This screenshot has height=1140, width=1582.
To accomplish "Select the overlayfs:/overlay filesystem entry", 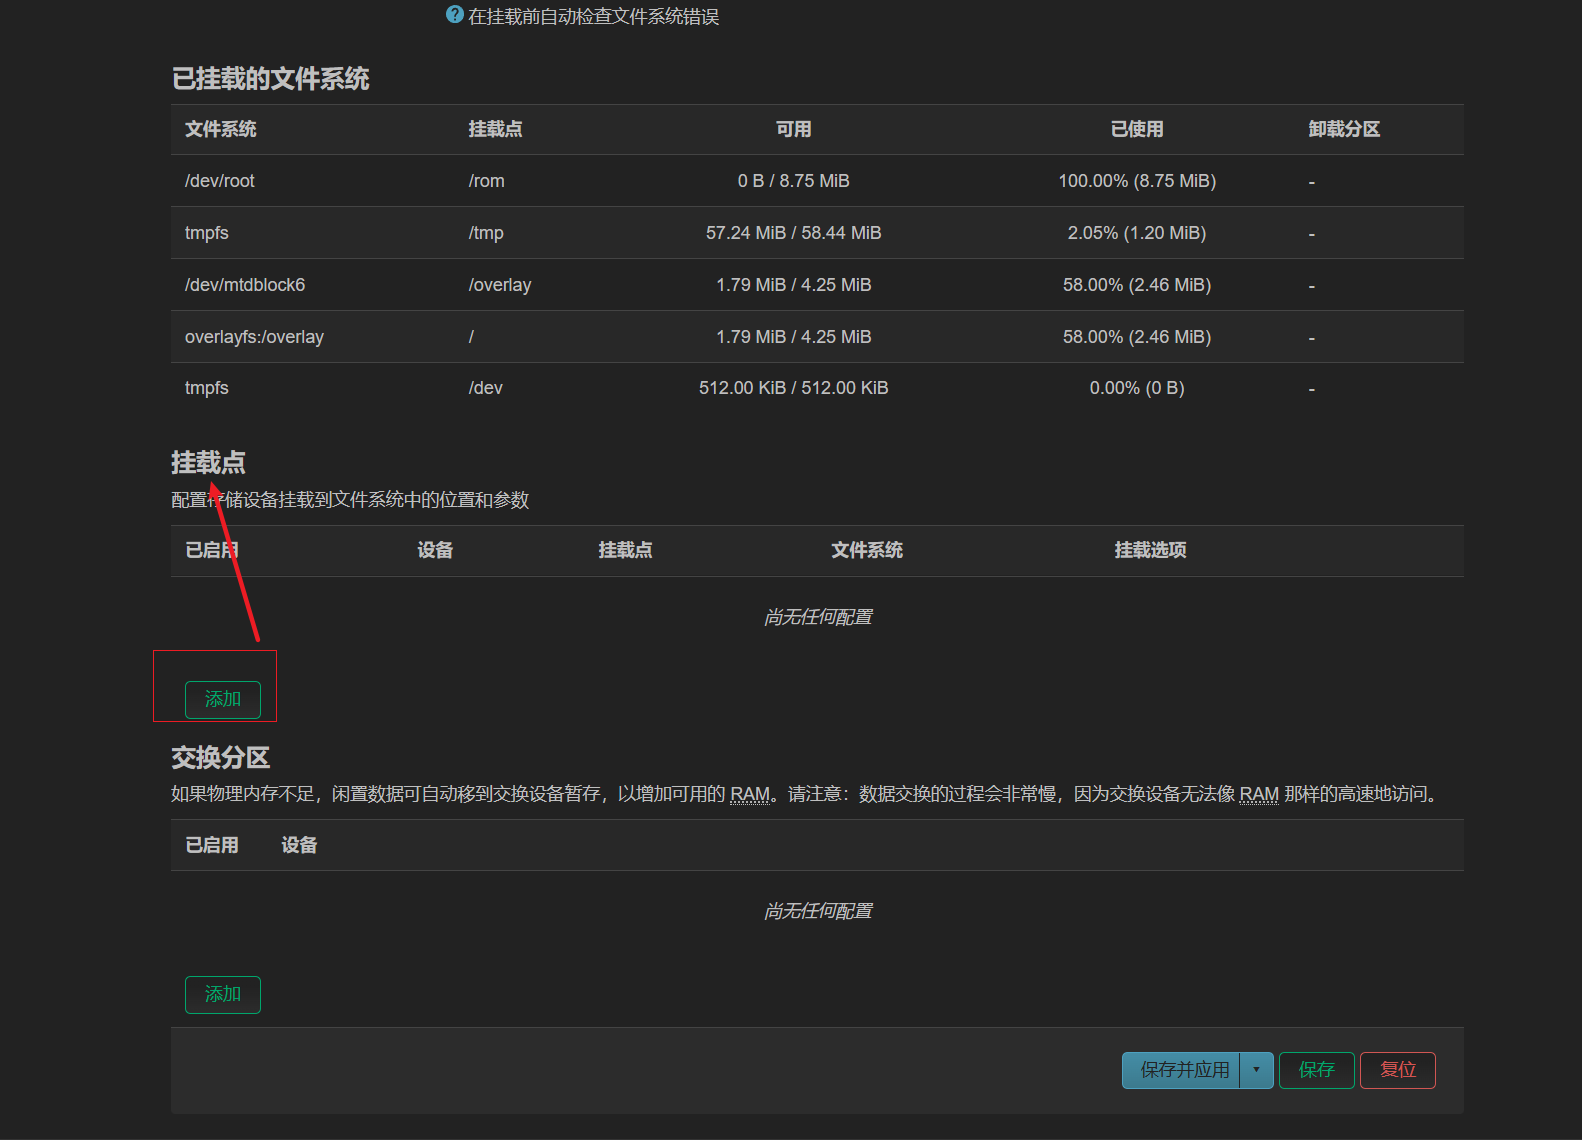I will pos(254,337).
